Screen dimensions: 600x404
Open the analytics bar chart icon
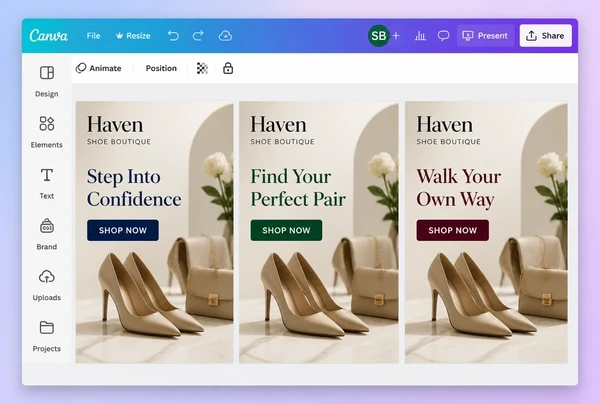point(420,36)
